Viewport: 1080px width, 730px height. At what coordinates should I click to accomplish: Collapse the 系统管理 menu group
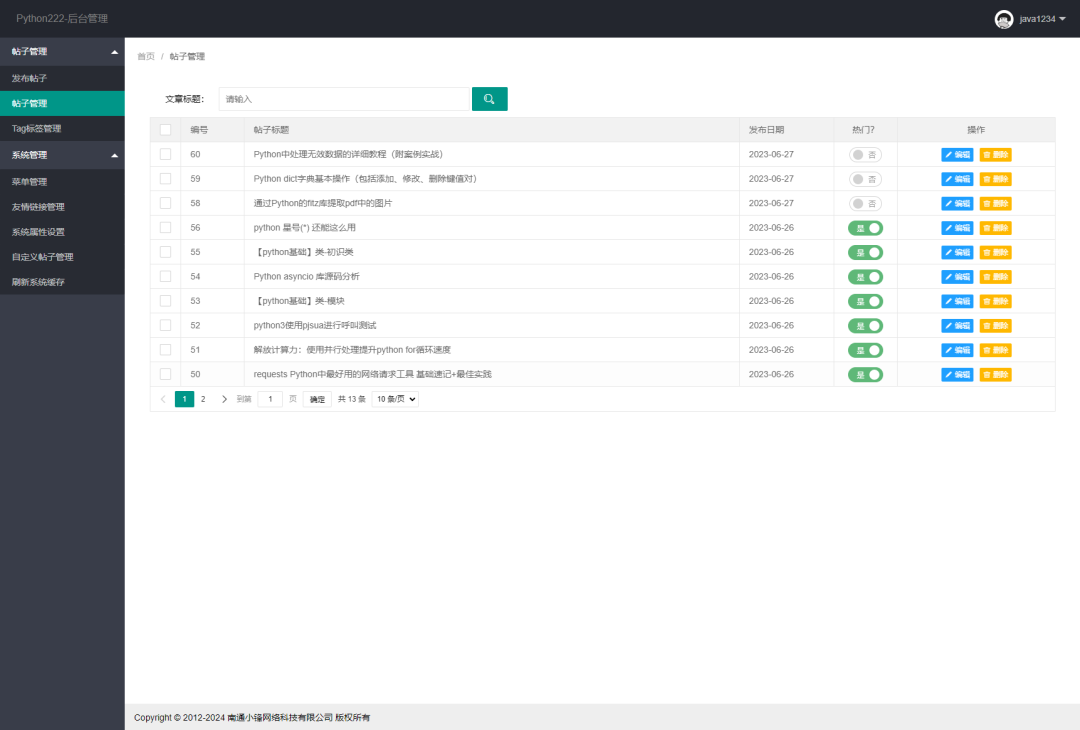62,155
